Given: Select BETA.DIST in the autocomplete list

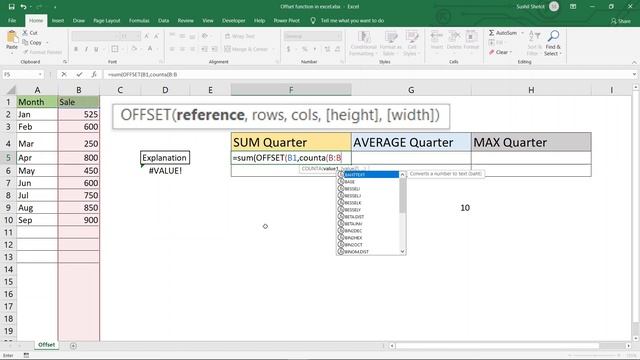Looking at the screenshot, I should coord(368,217).
